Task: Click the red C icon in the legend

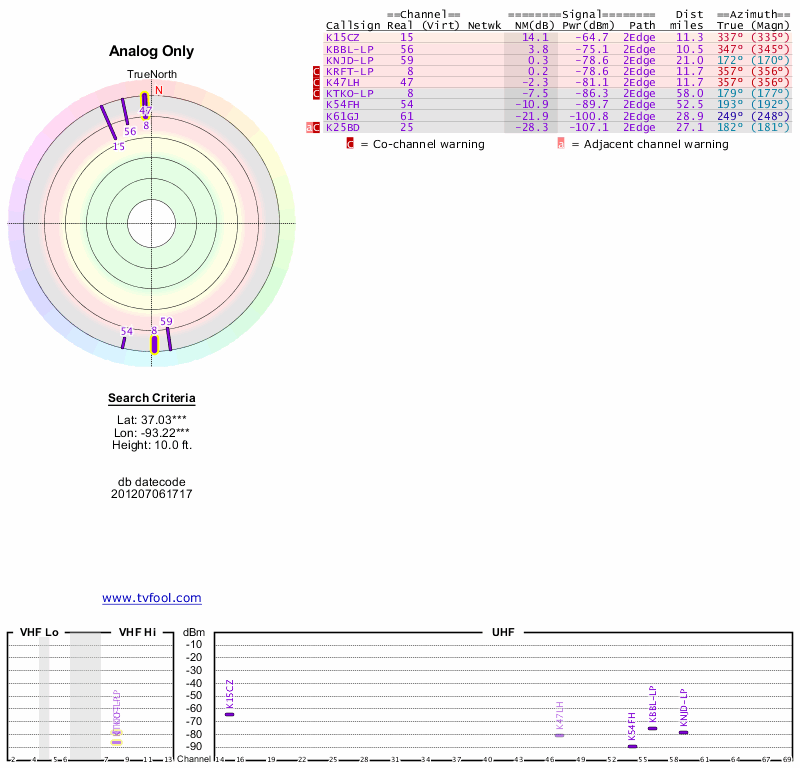Action: [x=350, y=144]
